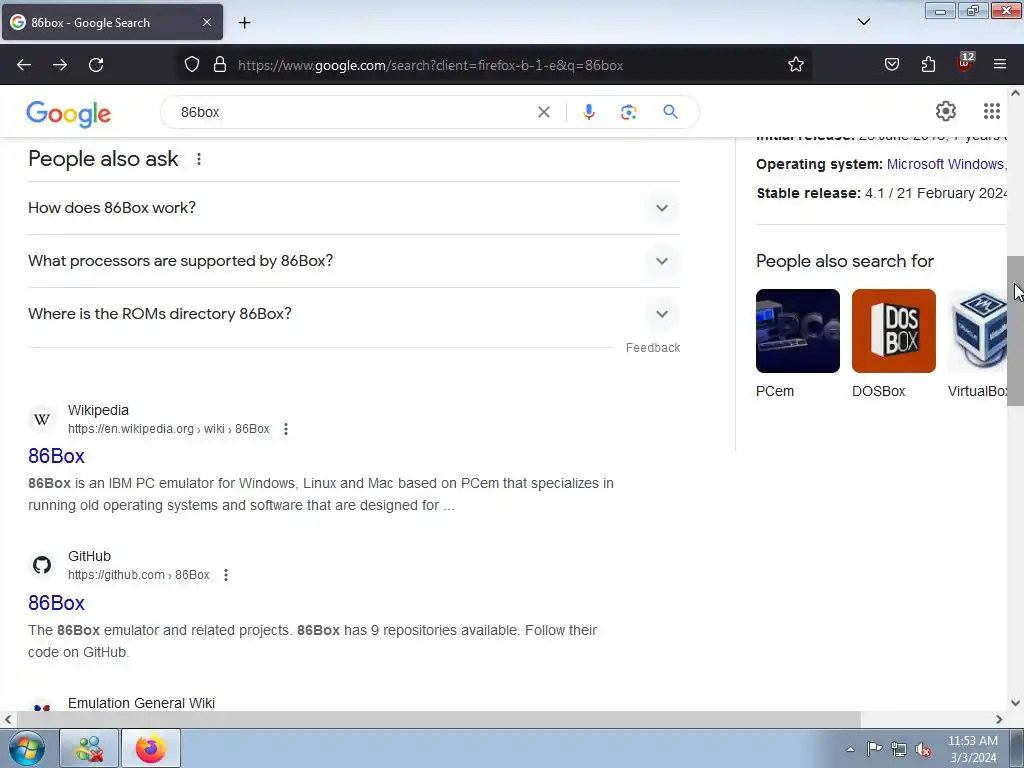
Task: Select the 86box - Google Search tab
Action: coord(112,22)
